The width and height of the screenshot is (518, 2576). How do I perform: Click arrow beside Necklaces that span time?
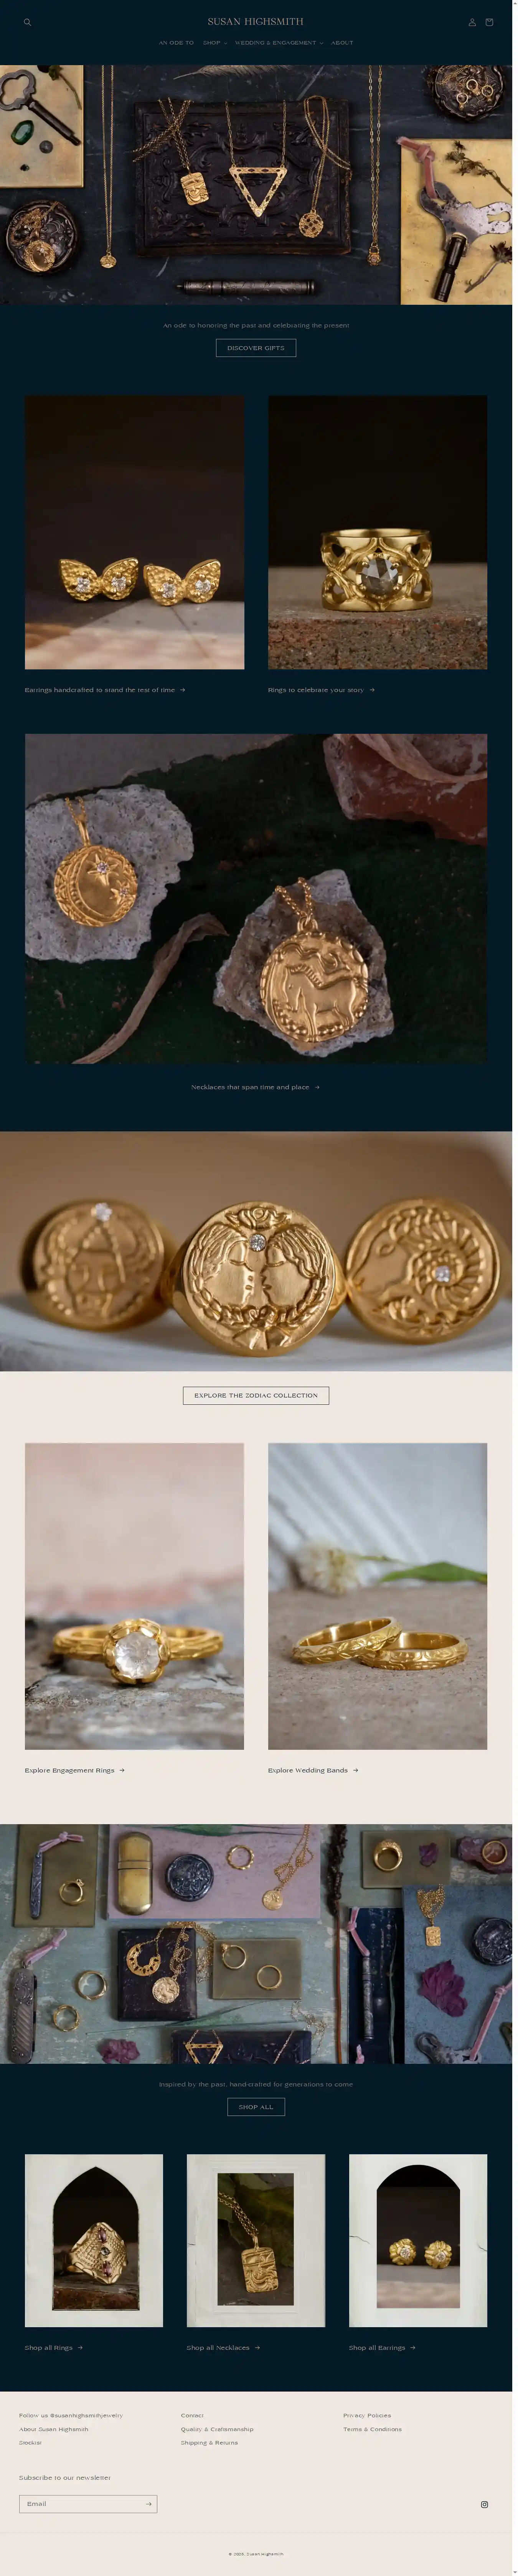pos(317,1087)
